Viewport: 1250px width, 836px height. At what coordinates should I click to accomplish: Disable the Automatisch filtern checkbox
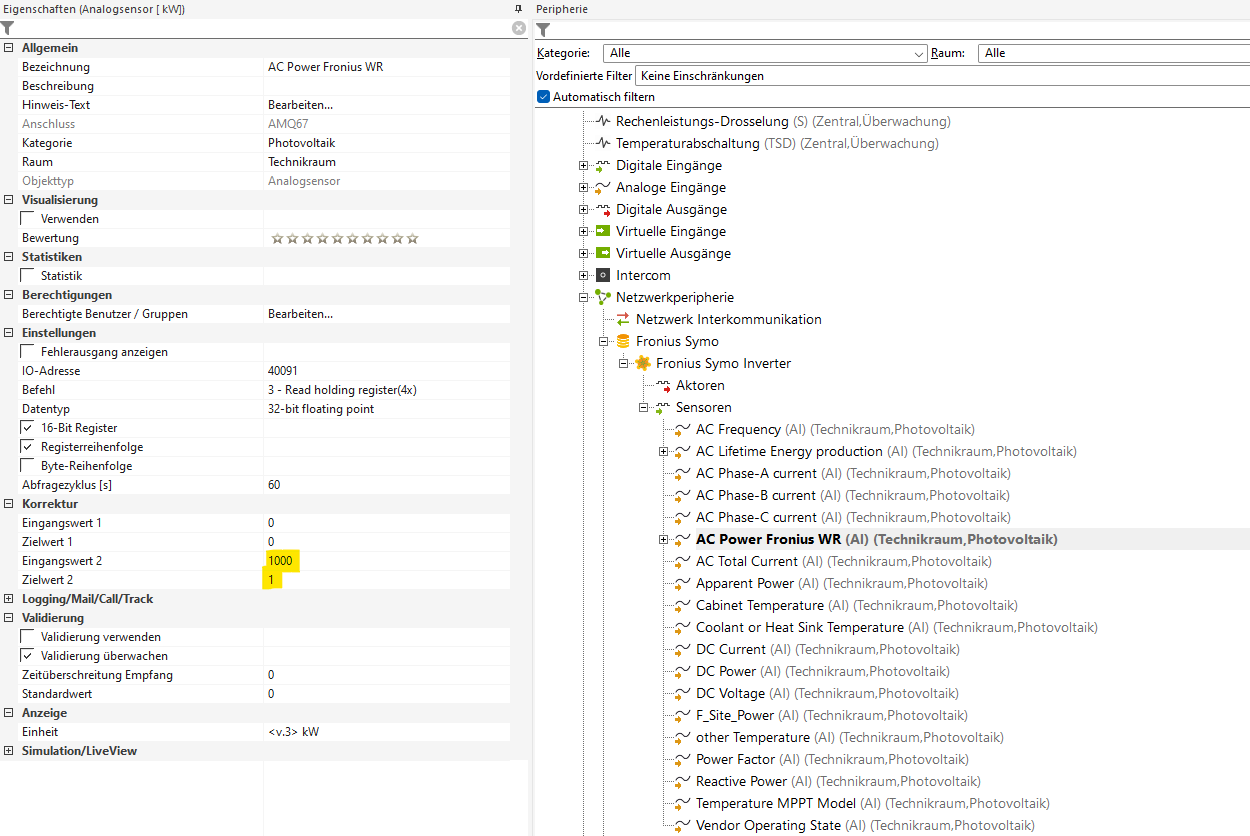point(544,97)
